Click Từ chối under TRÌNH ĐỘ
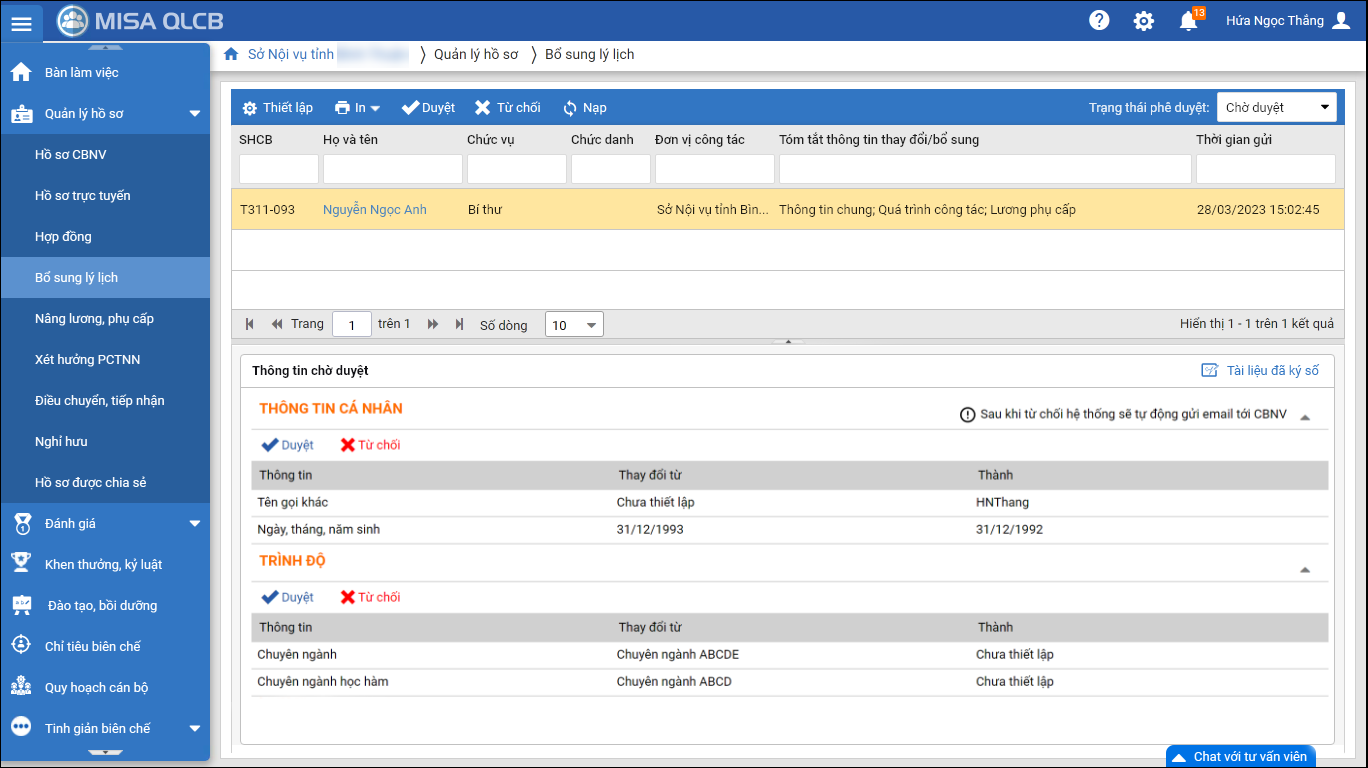1368x768 pixels. pos(370,597)
